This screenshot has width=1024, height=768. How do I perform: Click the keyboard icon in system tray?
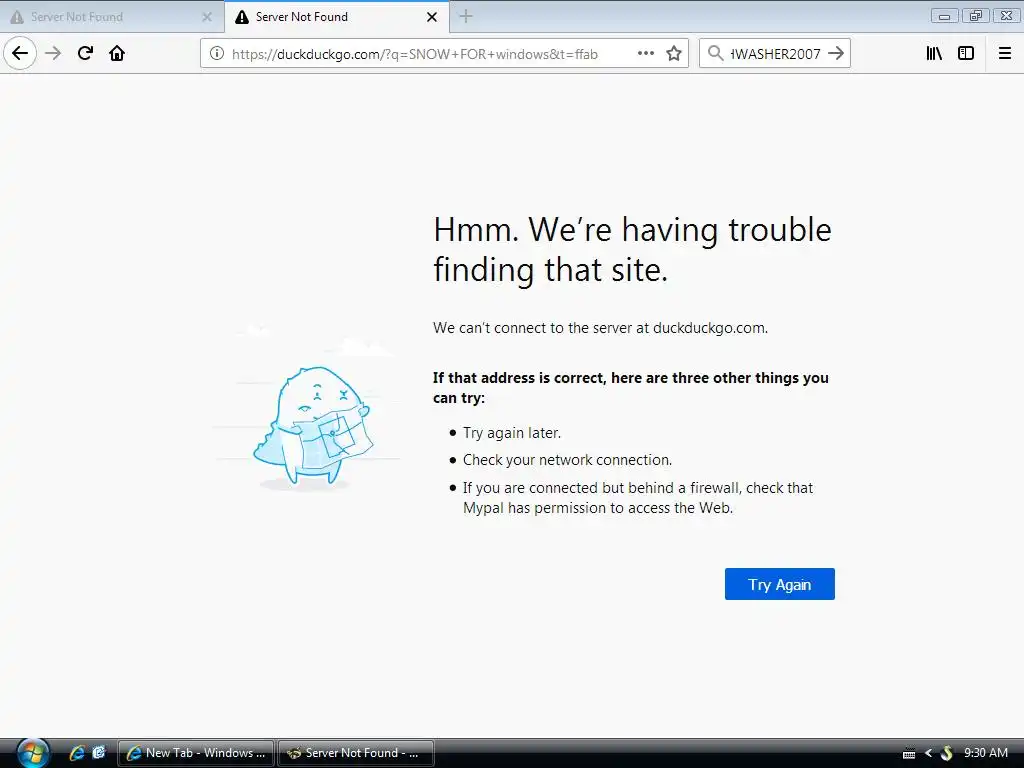pos(909,754)
